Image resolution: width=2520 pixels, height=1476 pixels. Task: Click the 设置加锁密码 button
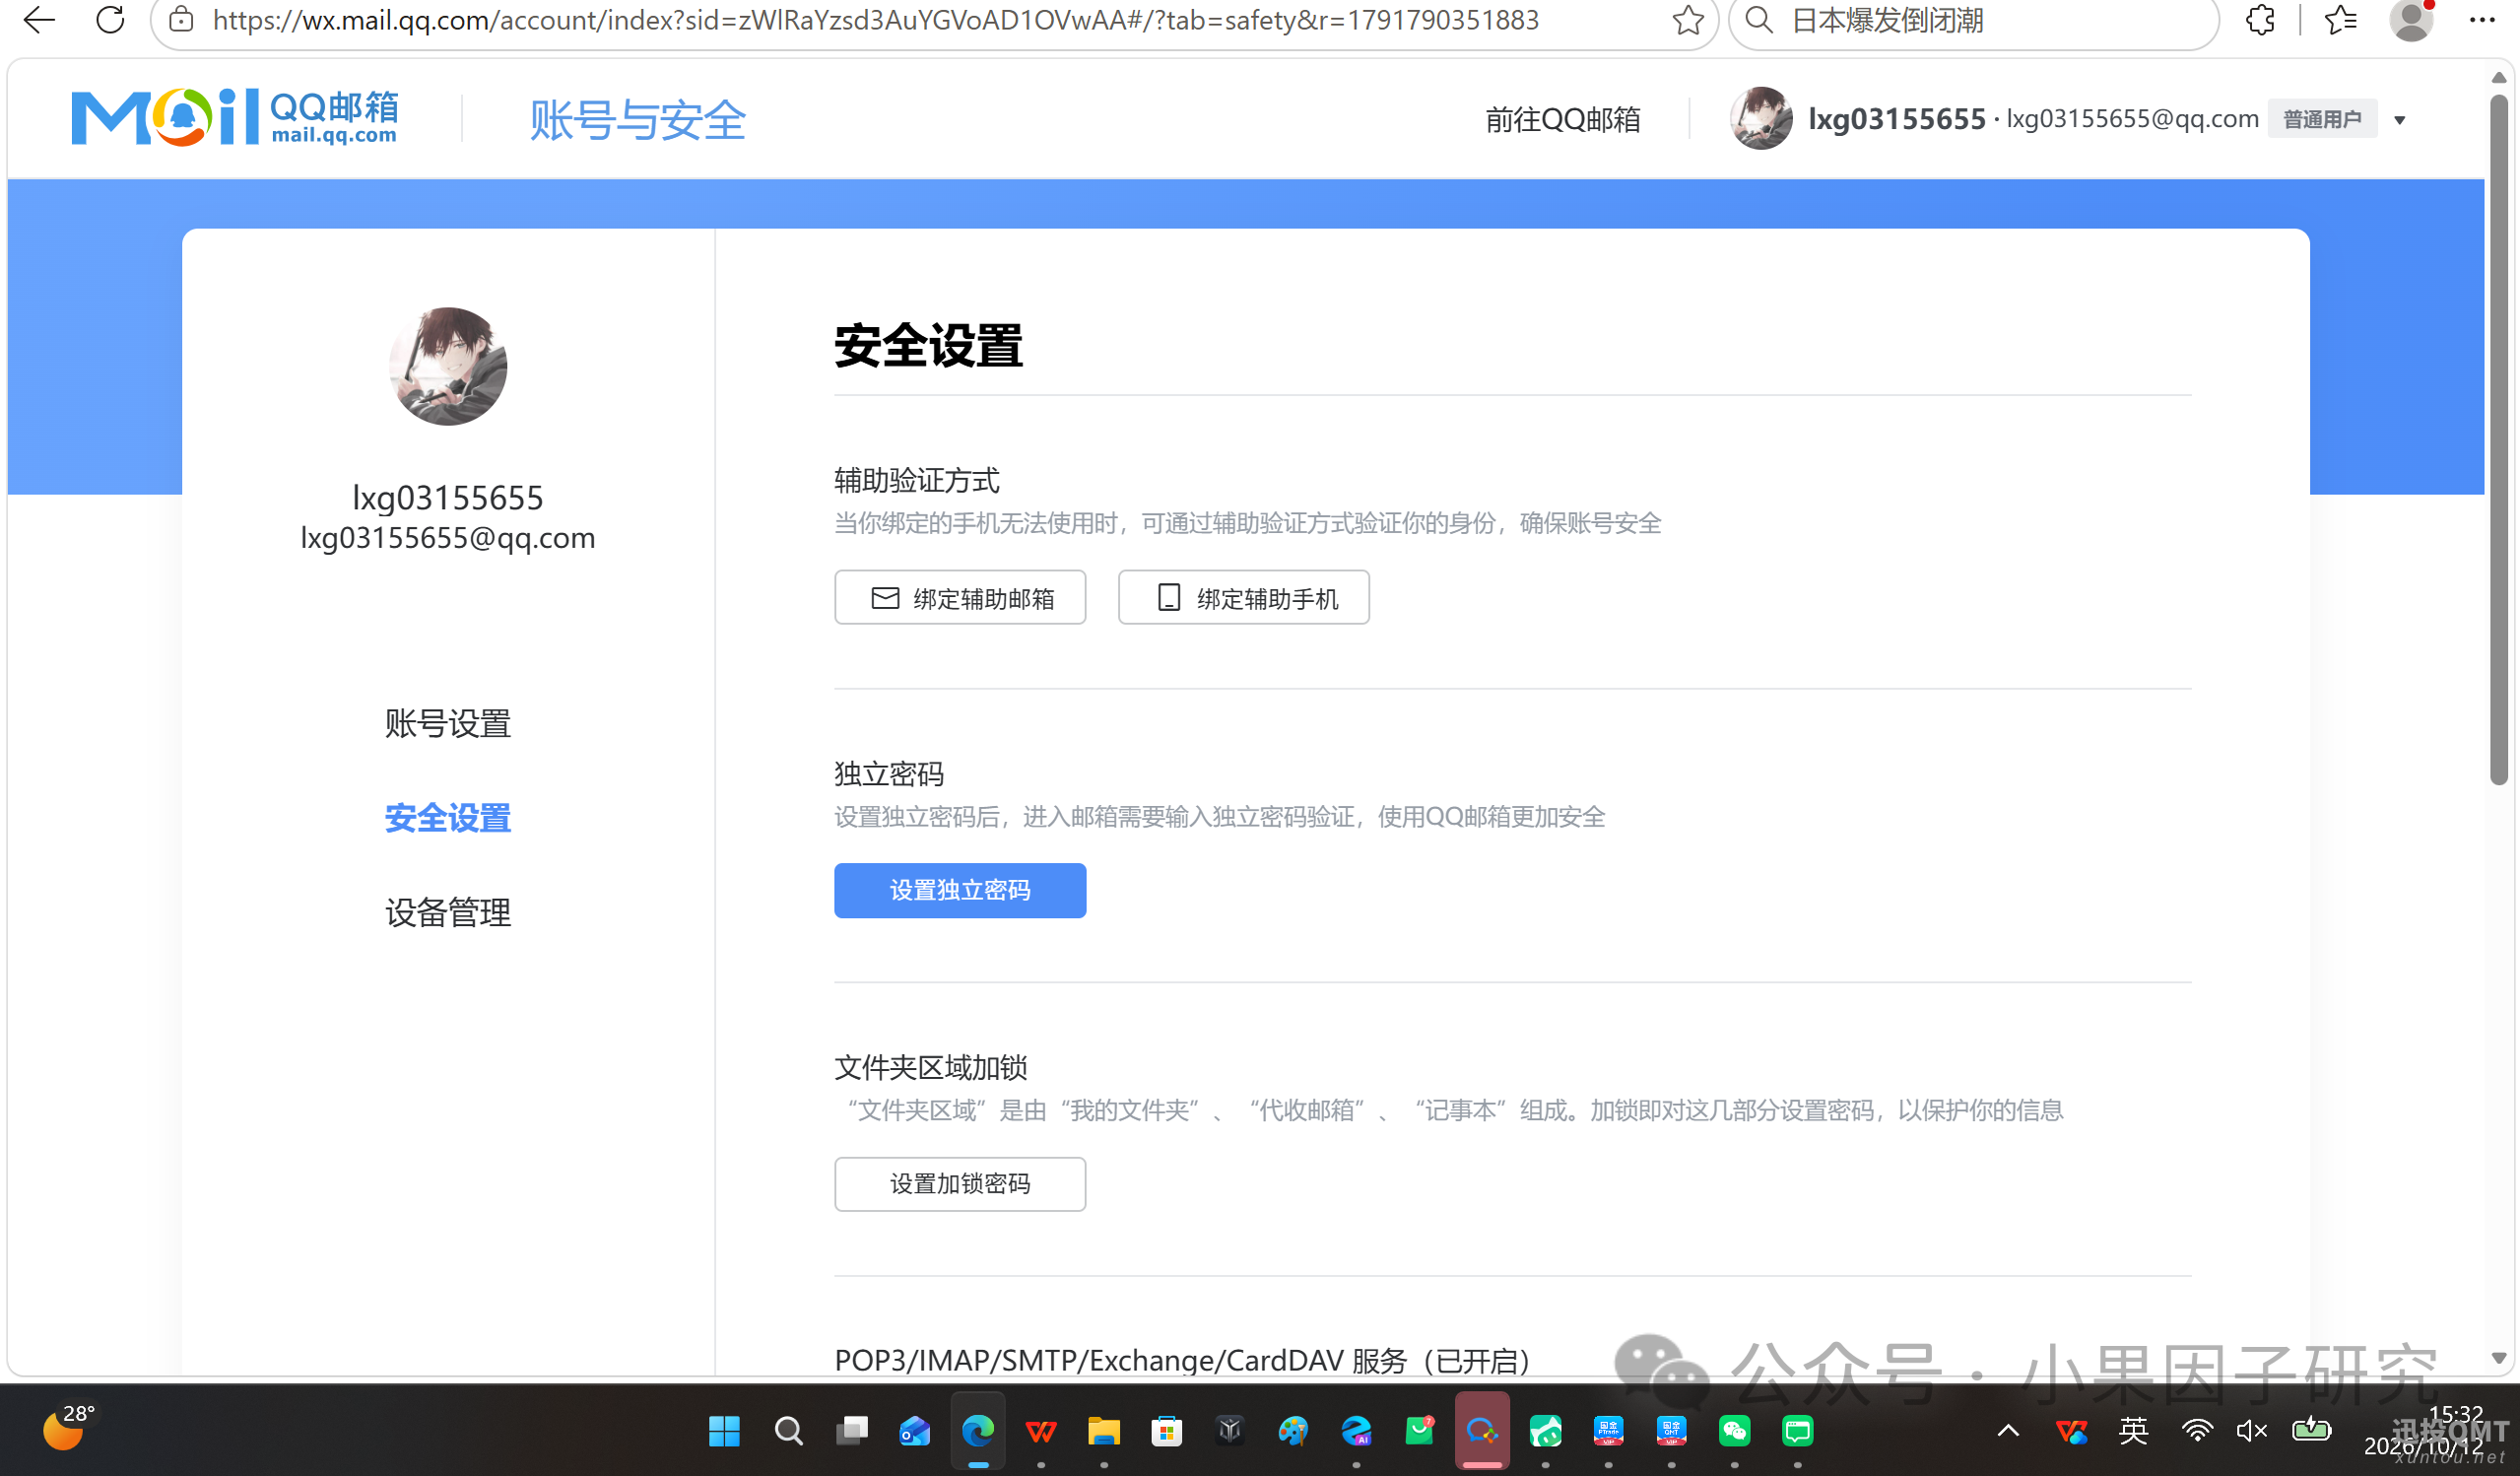tap(960, 1184)
